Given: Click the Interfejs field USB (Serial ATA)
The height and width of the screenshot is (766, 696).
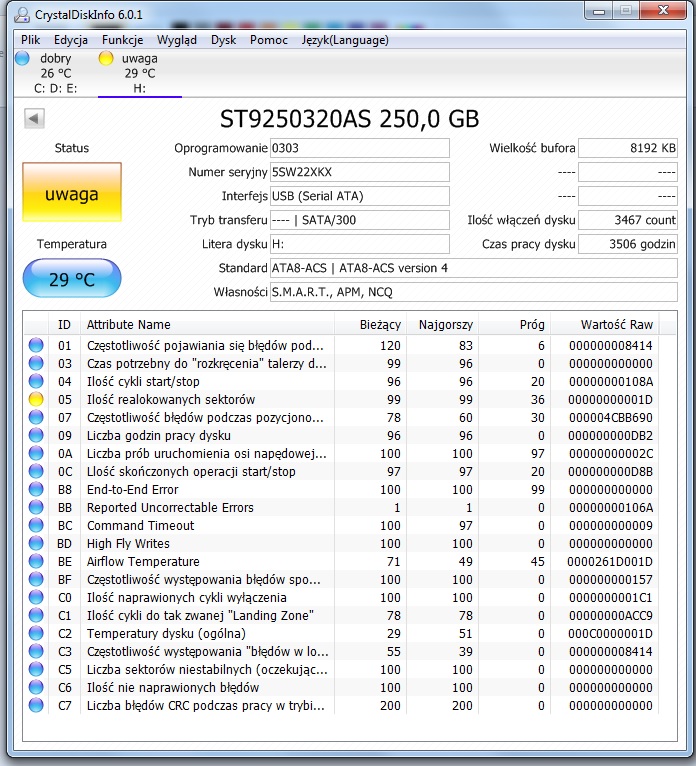Looking at the screenshot, I should (x=359, y=196).
